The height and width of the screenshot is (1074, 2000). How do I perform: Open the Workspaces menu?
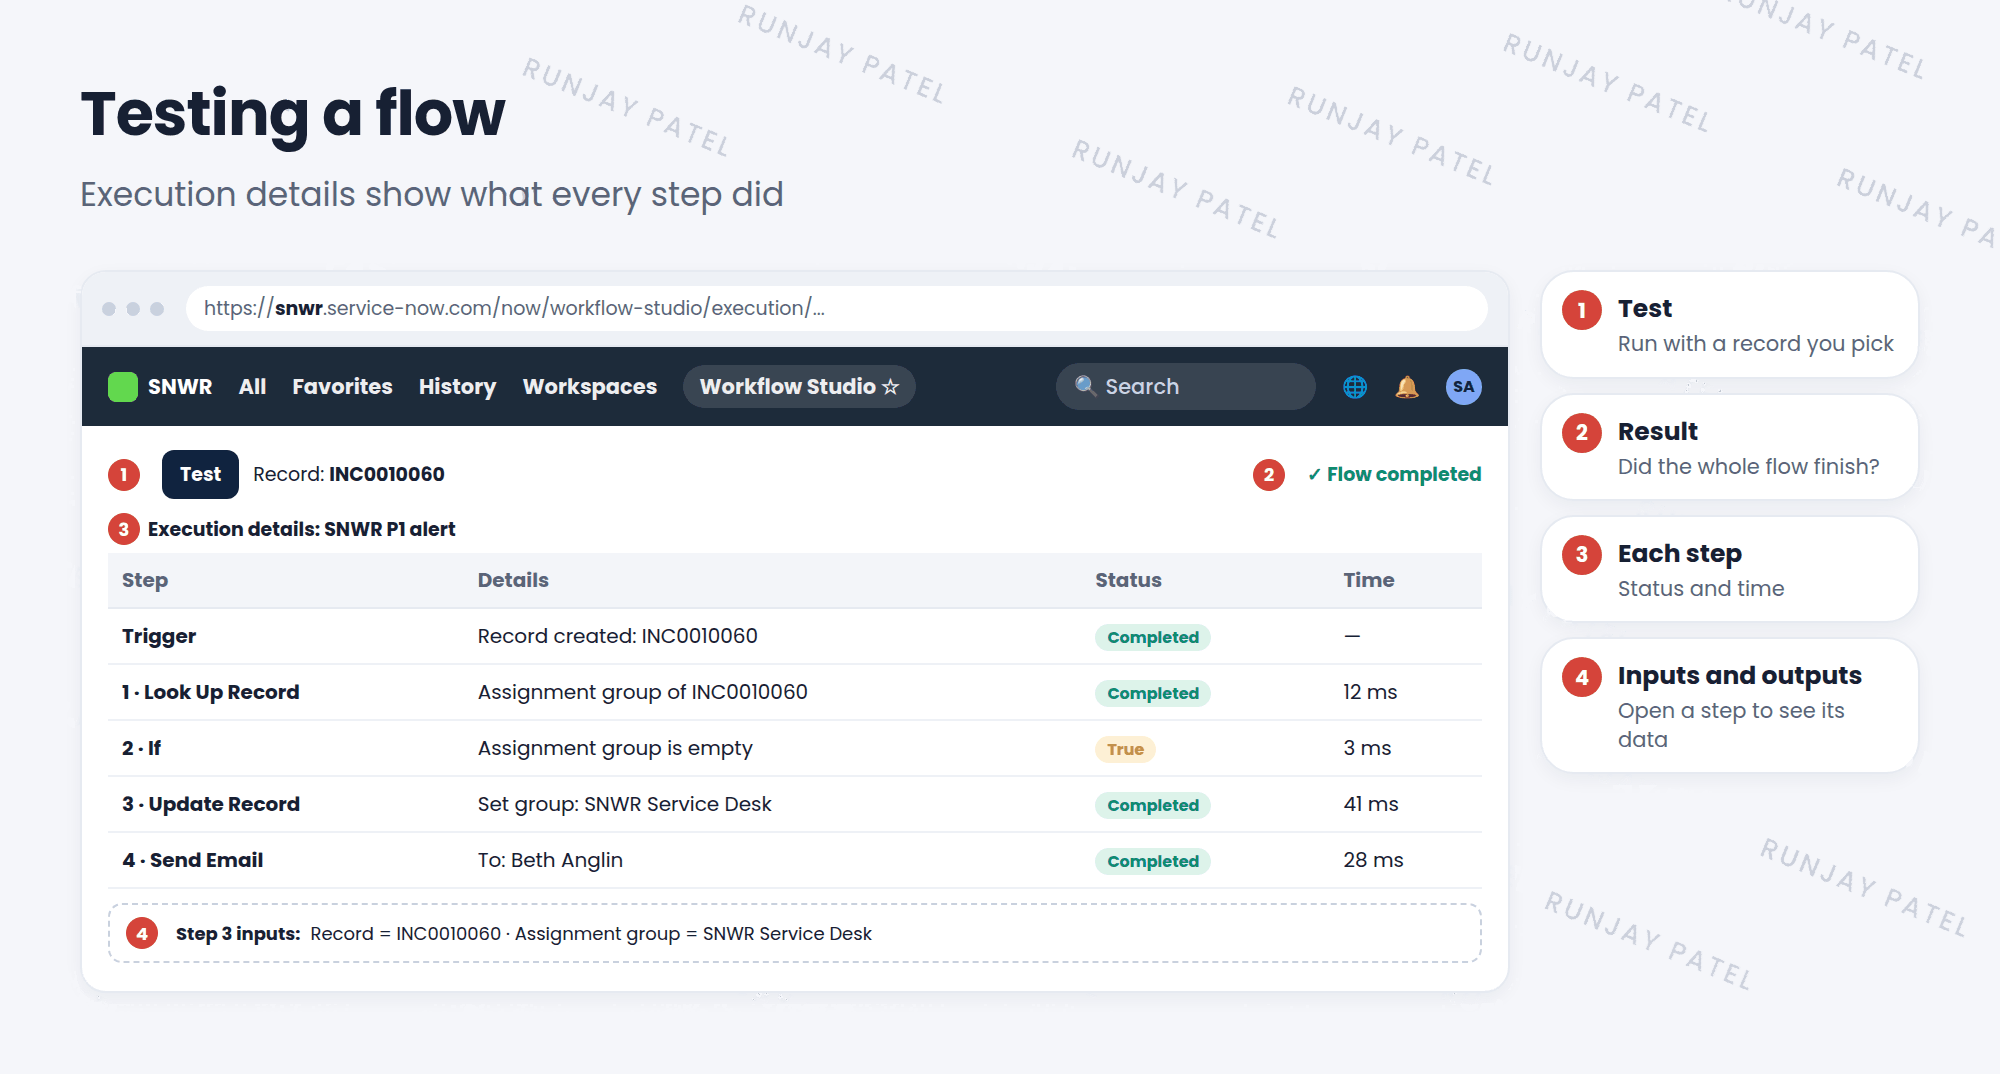click(x=590, y=387)
